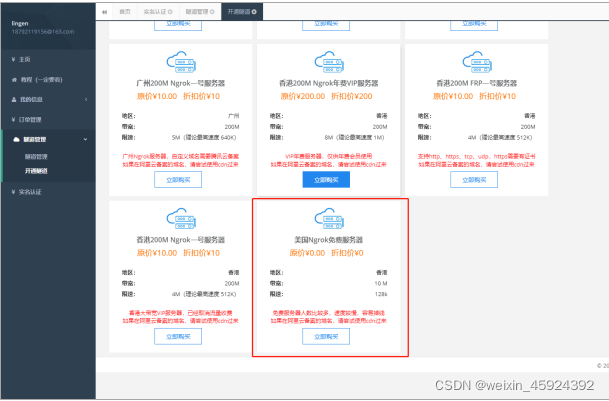Click yen icon beside 主页 in sidebar
The width and height of the screenshot is (609, 401).
tap(13, 59)
